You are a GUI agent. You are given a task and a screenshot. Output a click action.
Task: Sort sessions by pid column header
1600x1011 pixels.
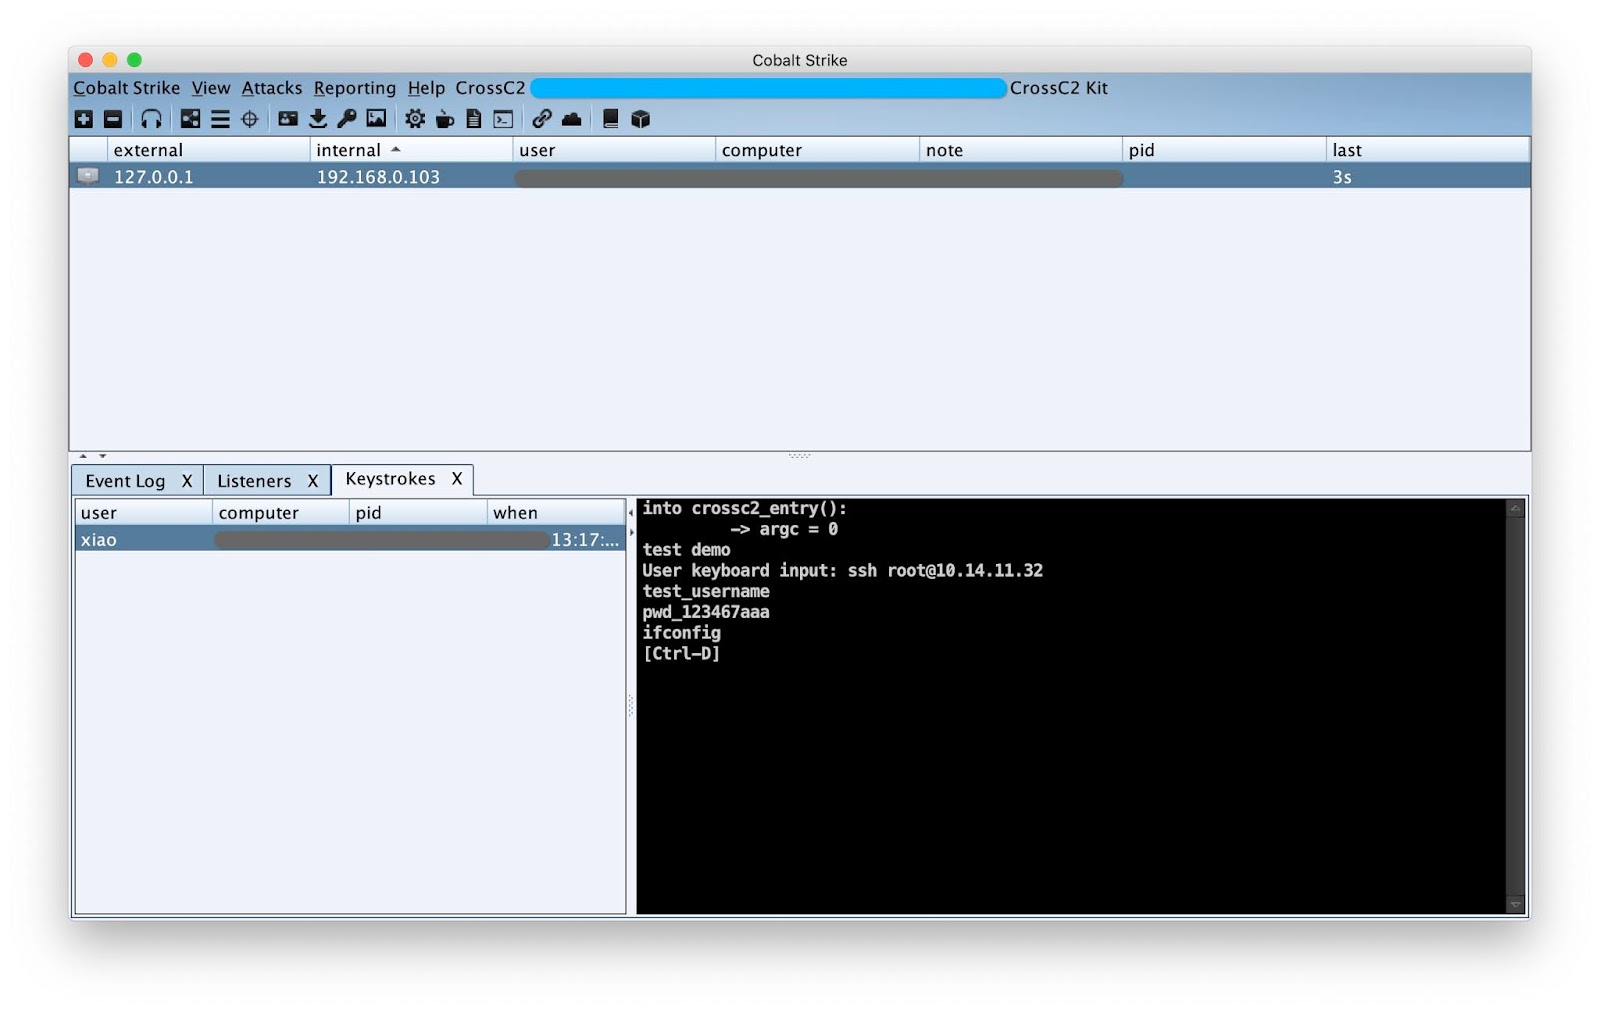pyautogui.click(x=1224, y=150)
